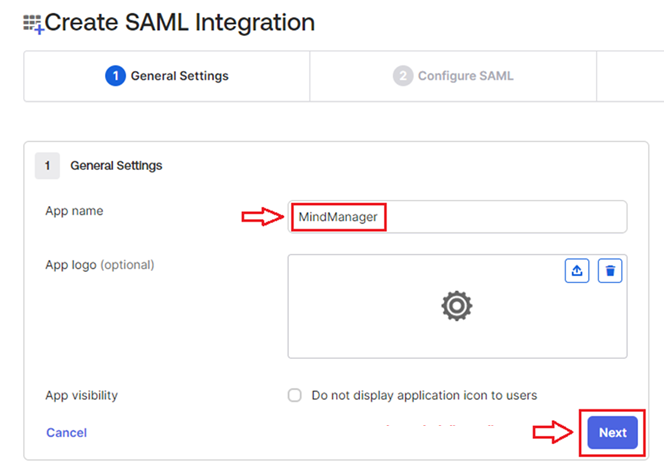Switch to the General Settings step tab
This screenshot has height=470, width=664.
(x=167, y=76)
